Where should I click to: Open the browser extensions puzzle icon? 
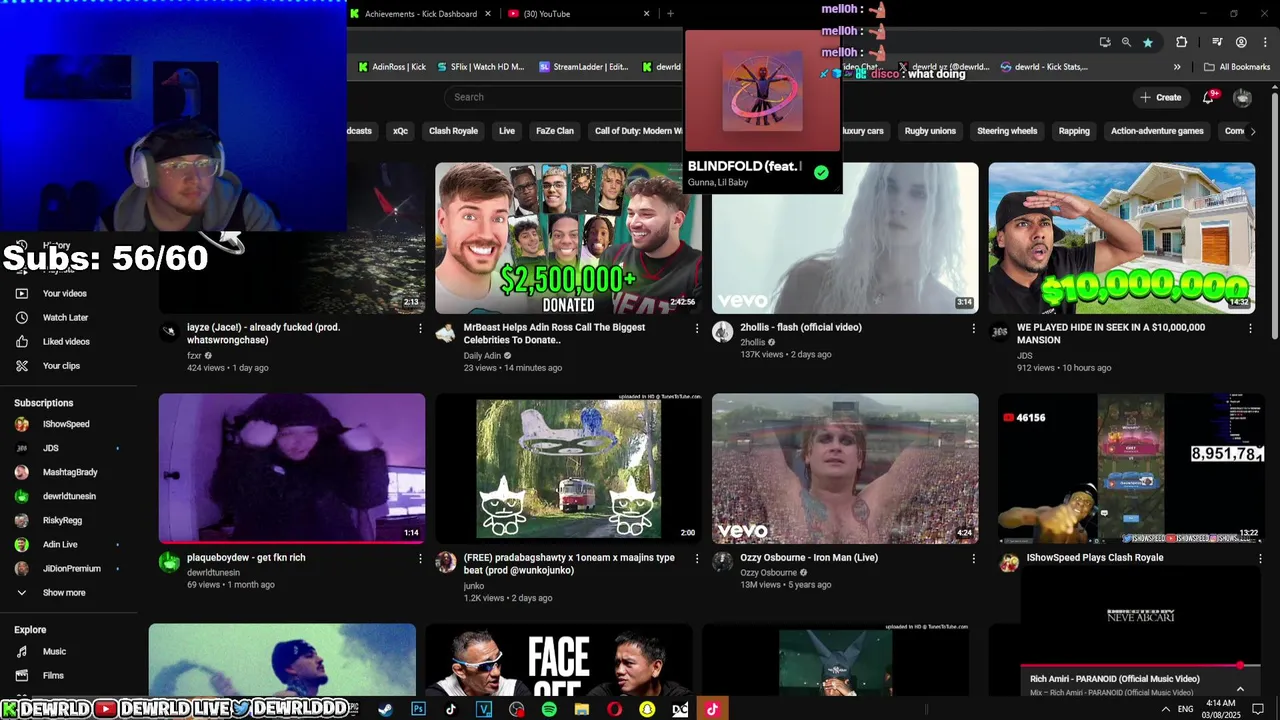[1181, 42]
